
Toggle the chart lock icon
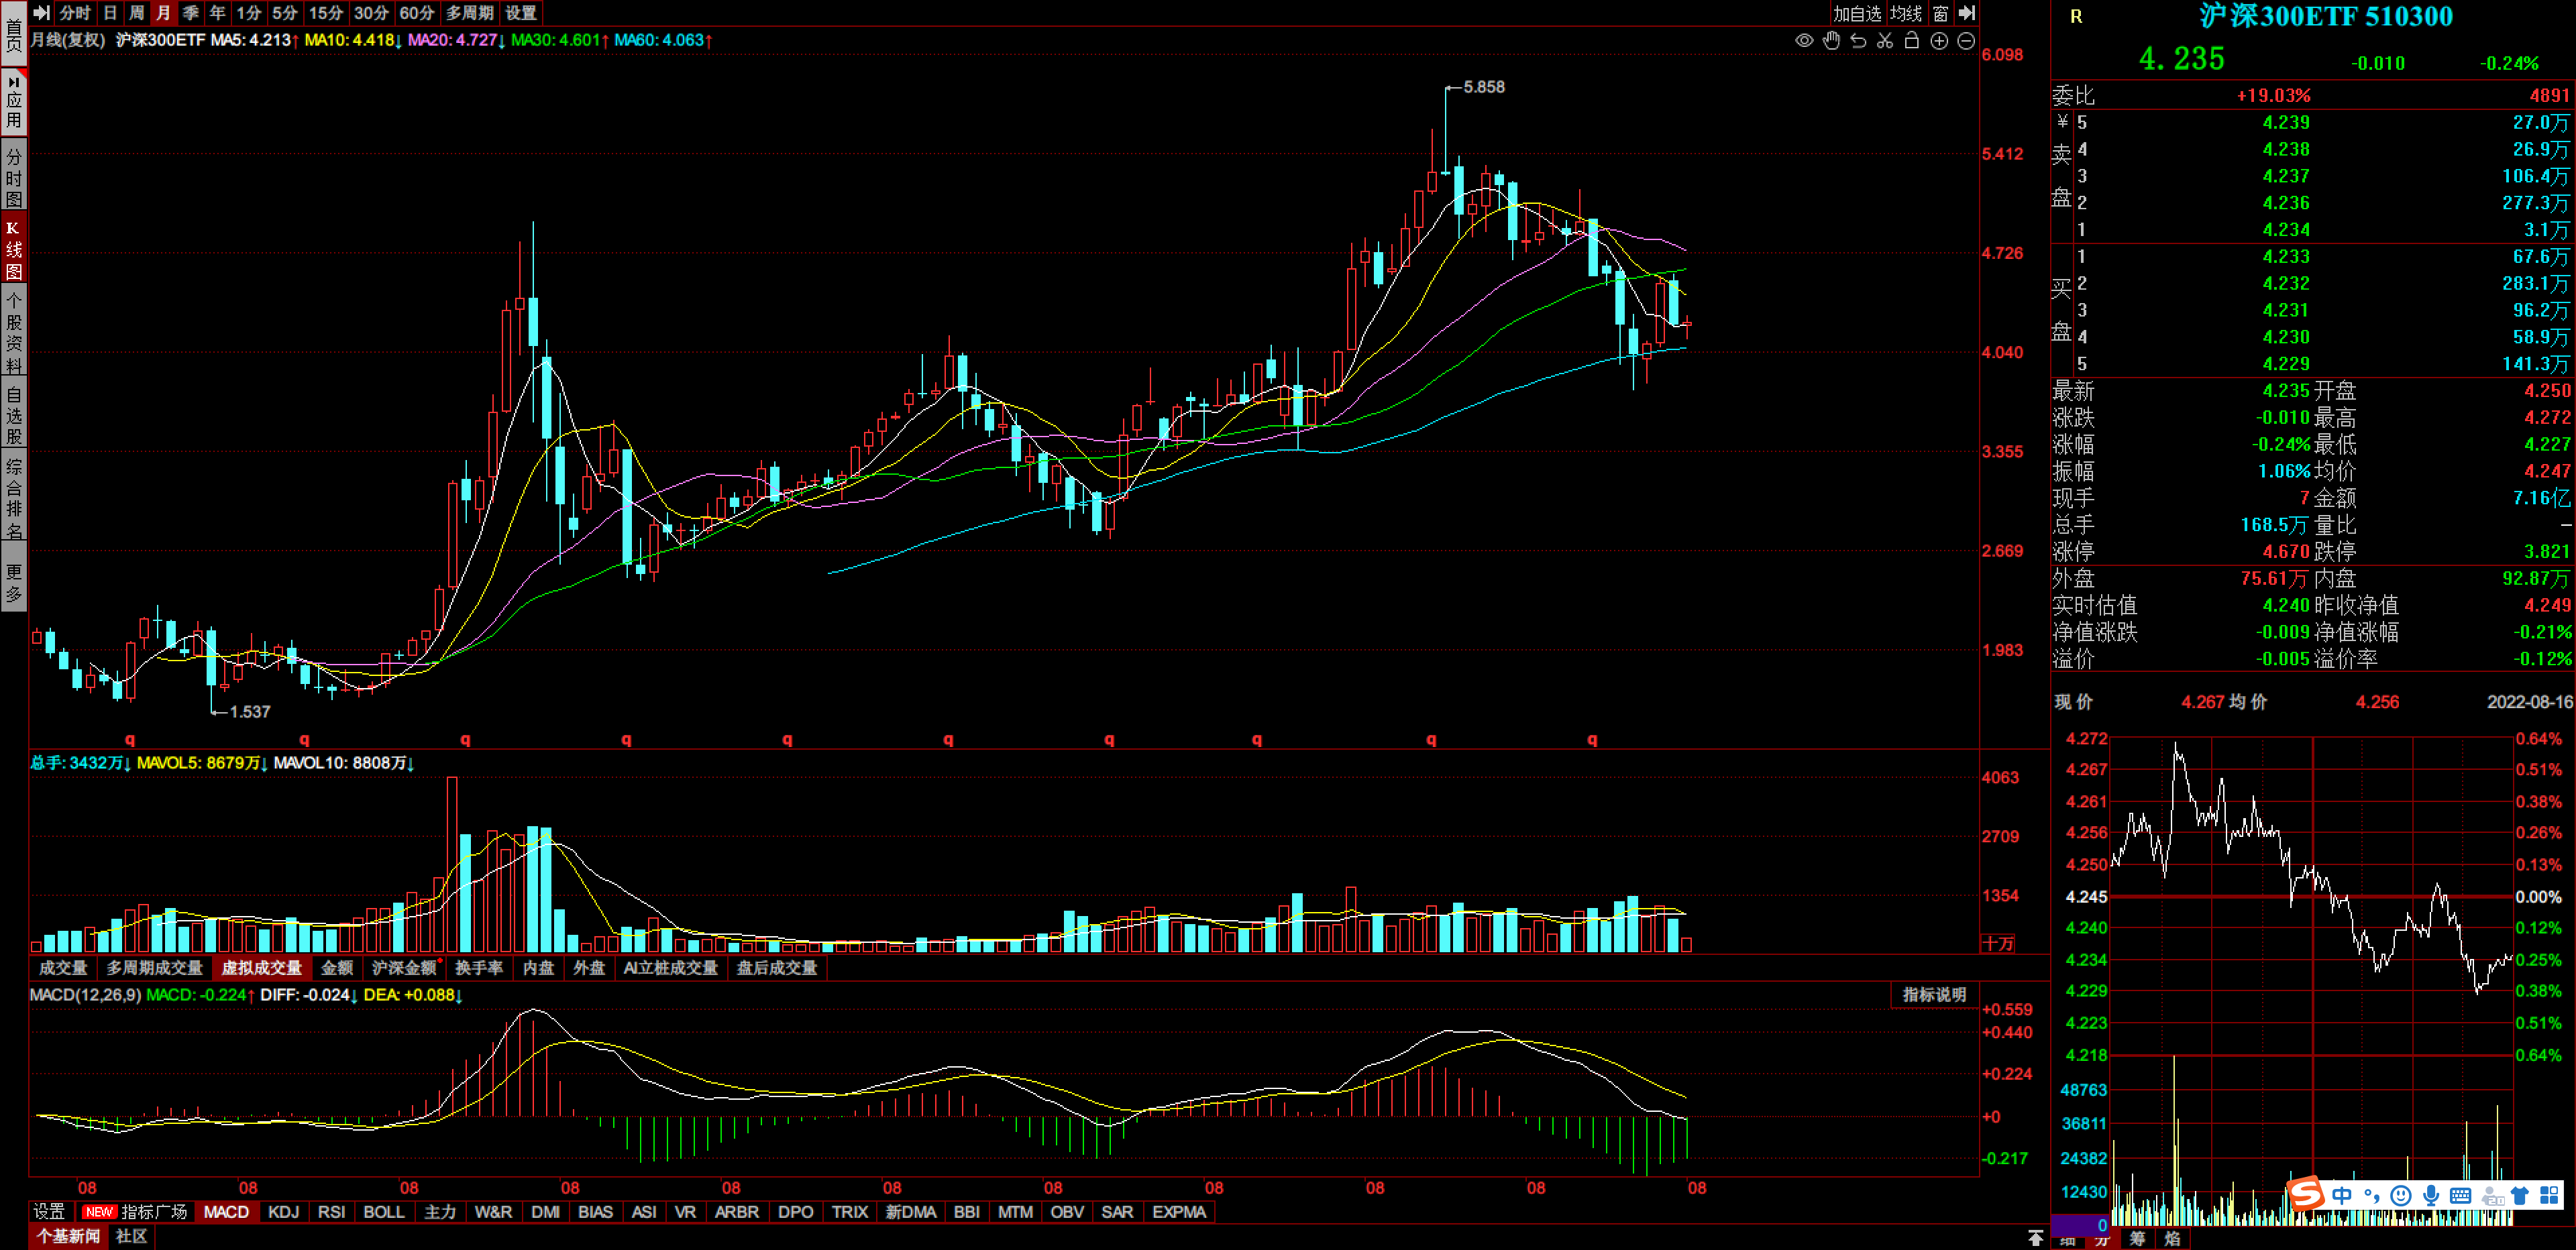click(x=1912, y=41)
